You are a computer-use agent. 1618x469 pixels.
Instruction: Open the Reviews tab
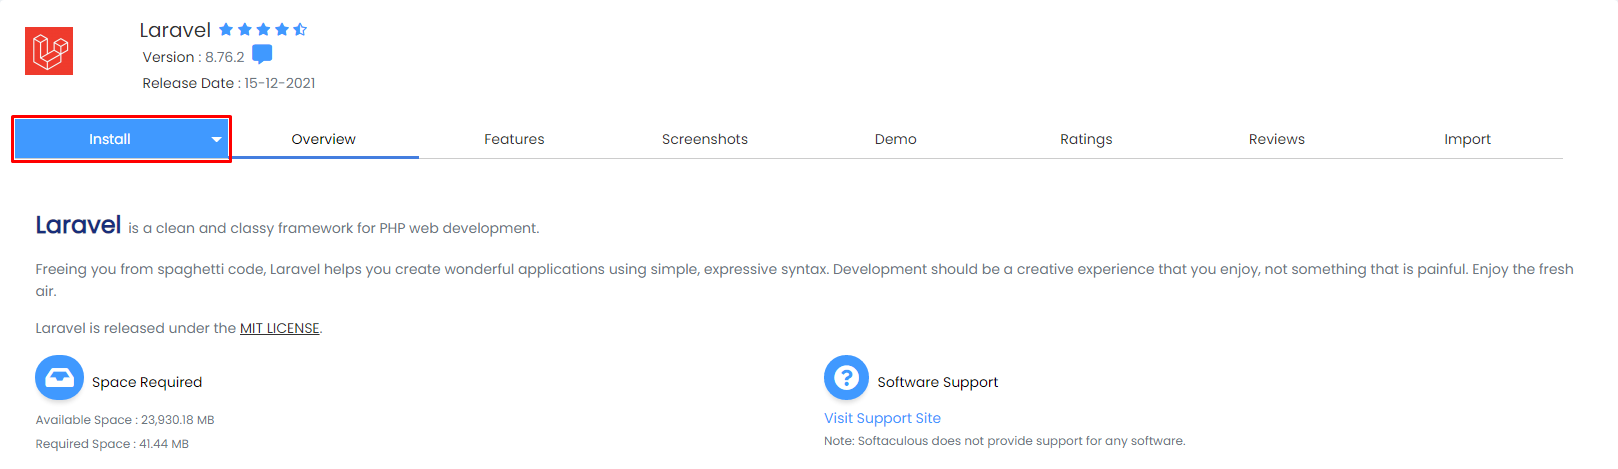pos(1277,139)
